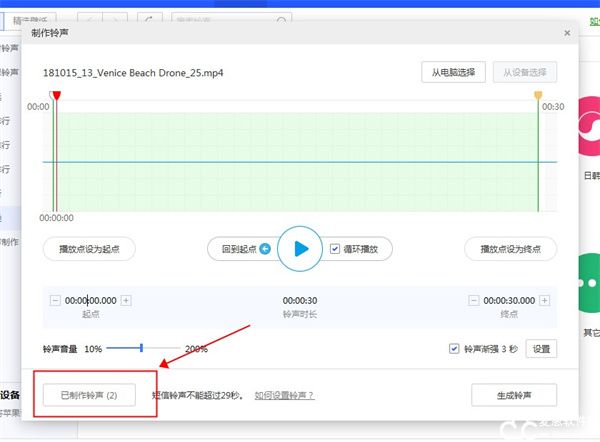
Task: Decrease start time with minus icon
Action: click(54, 300)
